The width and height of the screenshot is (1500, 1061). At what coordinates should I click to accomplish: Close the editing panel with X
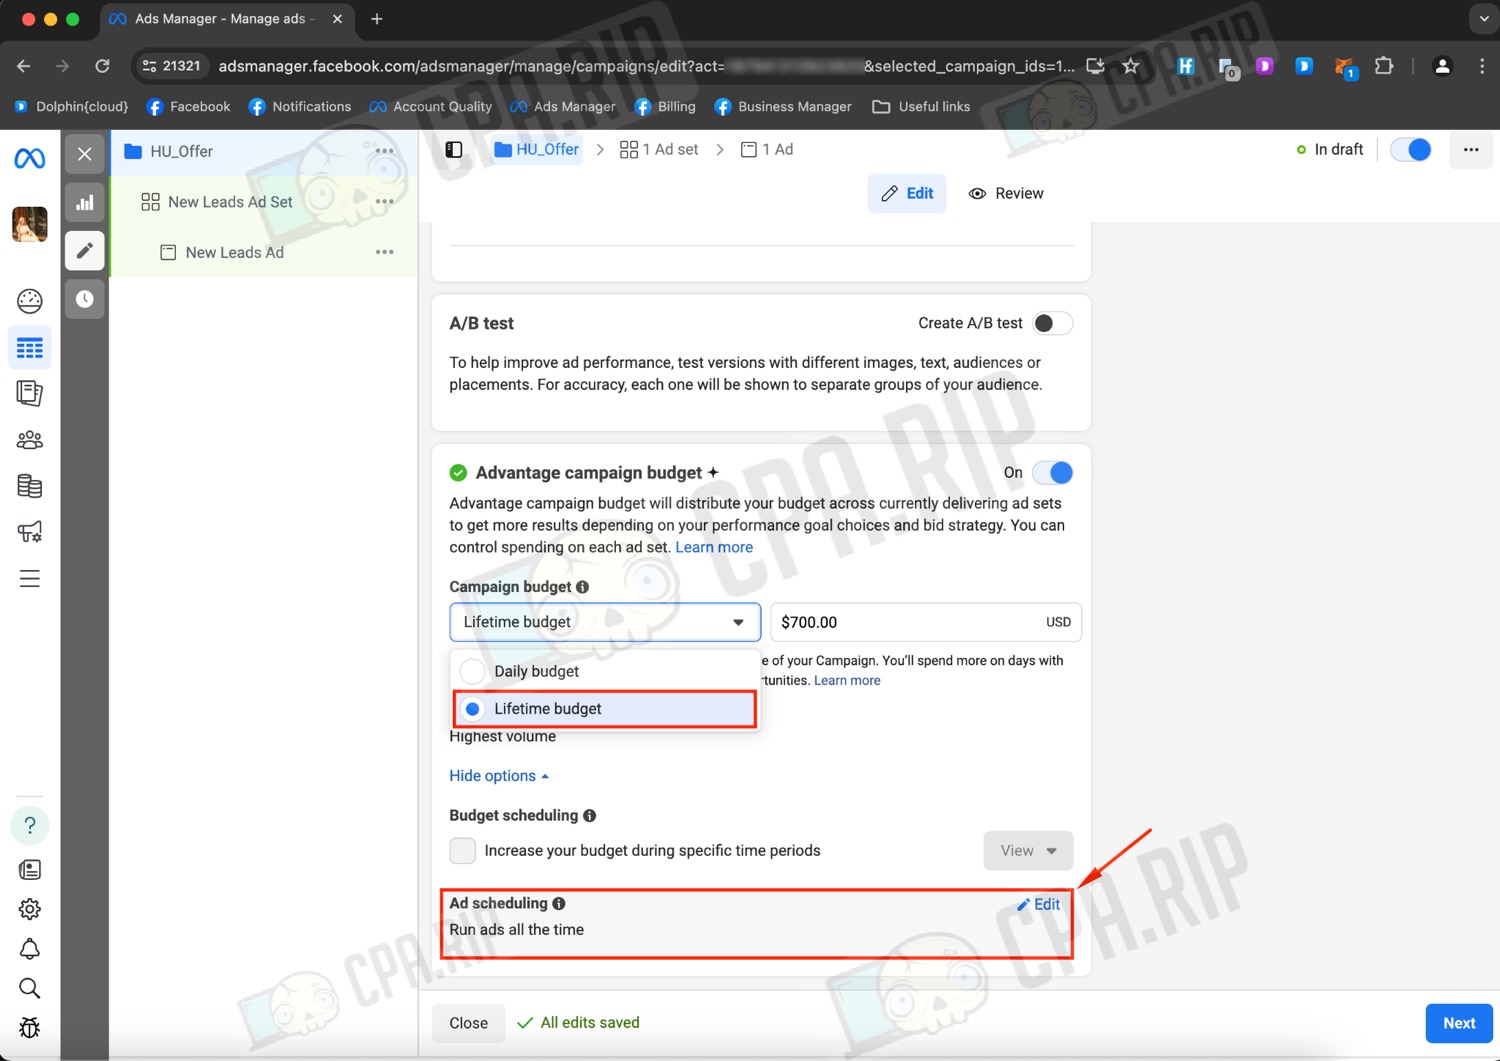[x=85, y=154]
